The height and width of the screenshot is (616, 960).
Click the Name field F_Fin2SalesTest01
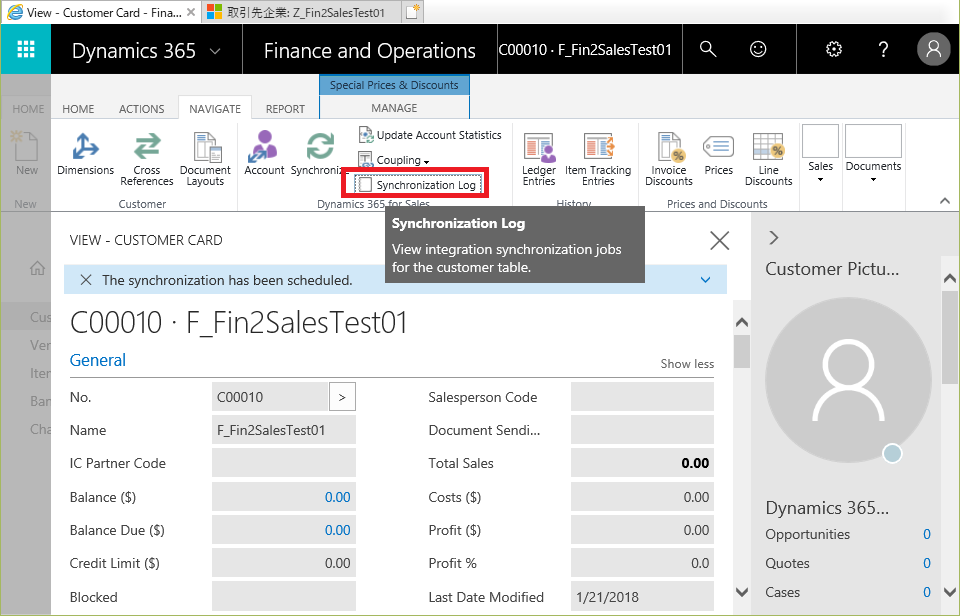[x=284, y=430]
